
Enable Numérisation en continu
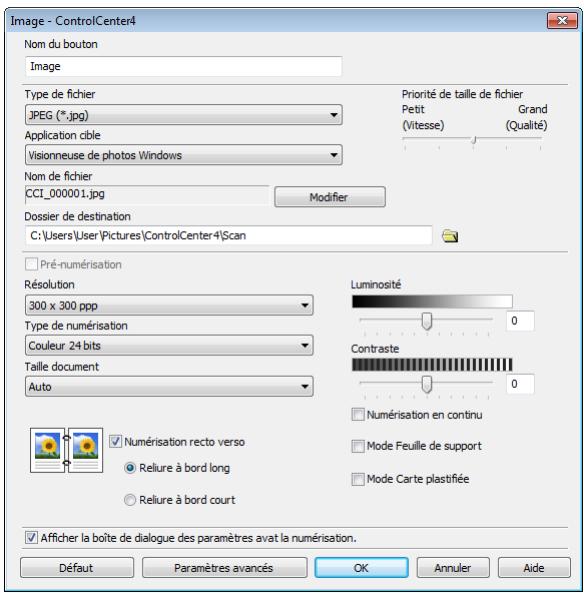pyautogui.click(x=358, y=414)
